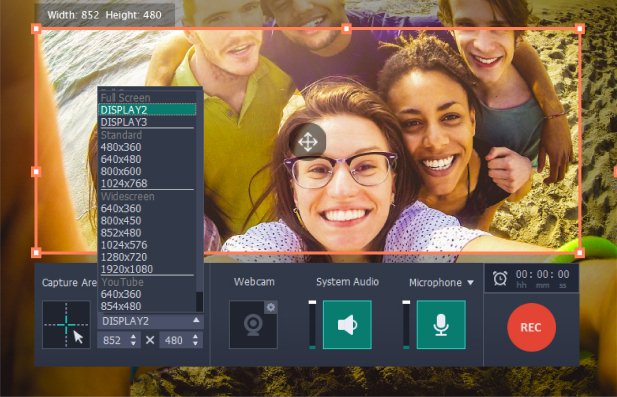Click top-left capture frame handle

click(36, 28)
